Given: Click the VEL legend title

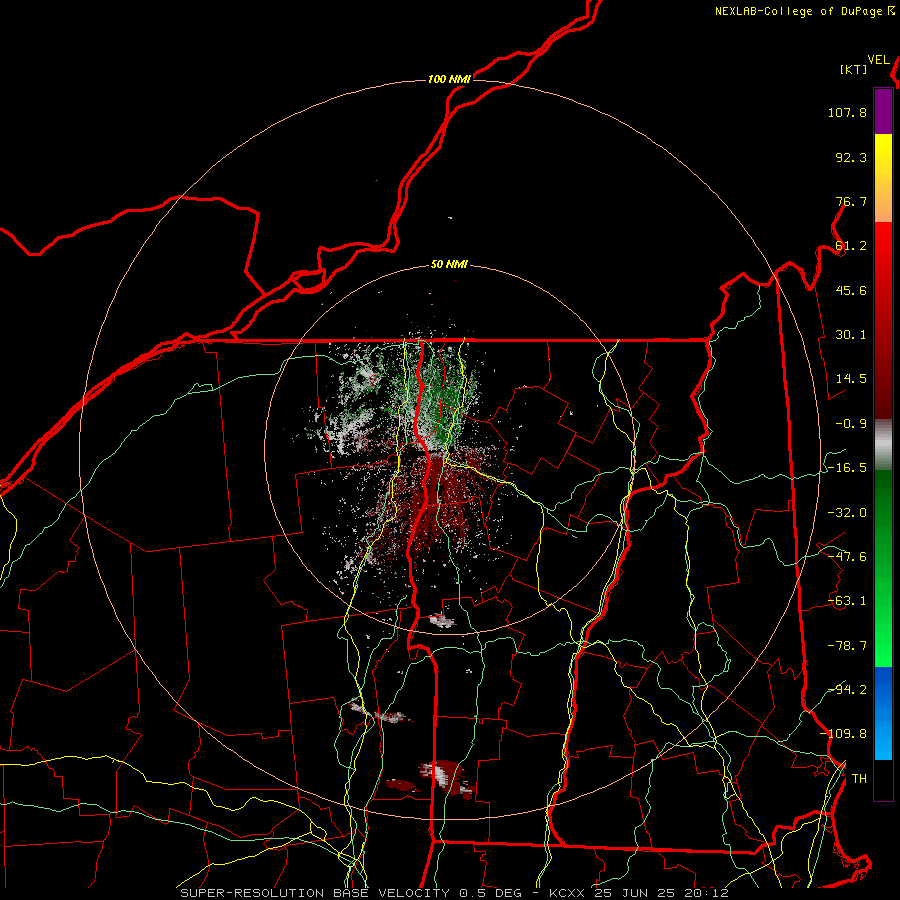Looking at the screenshot, I should pyautogui.click(x=878, y=60).
